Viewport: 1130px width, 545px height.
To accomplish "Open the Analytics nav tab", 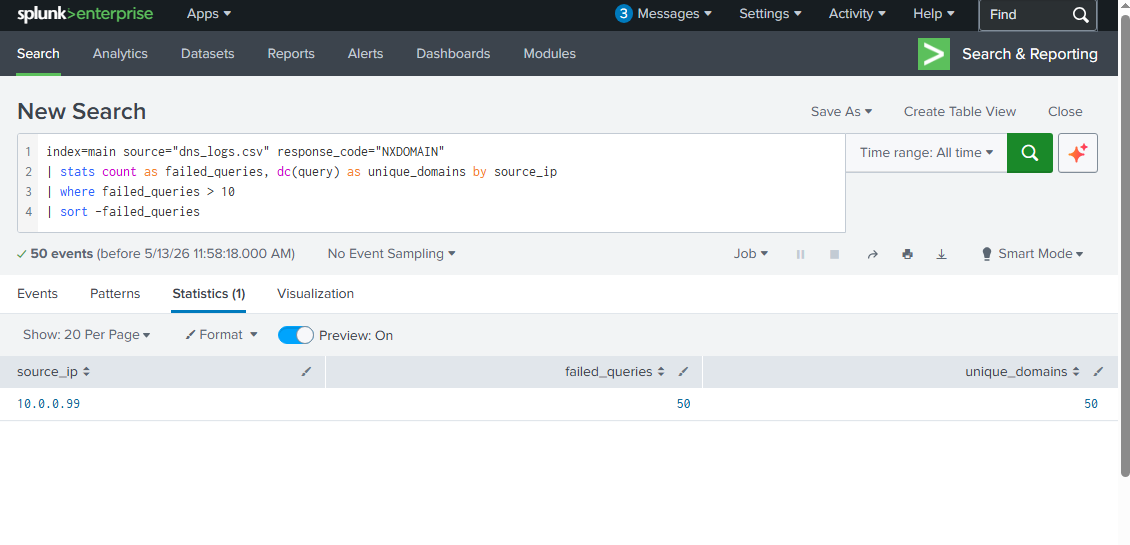I will pyautogui.click(x=120, y=54).
